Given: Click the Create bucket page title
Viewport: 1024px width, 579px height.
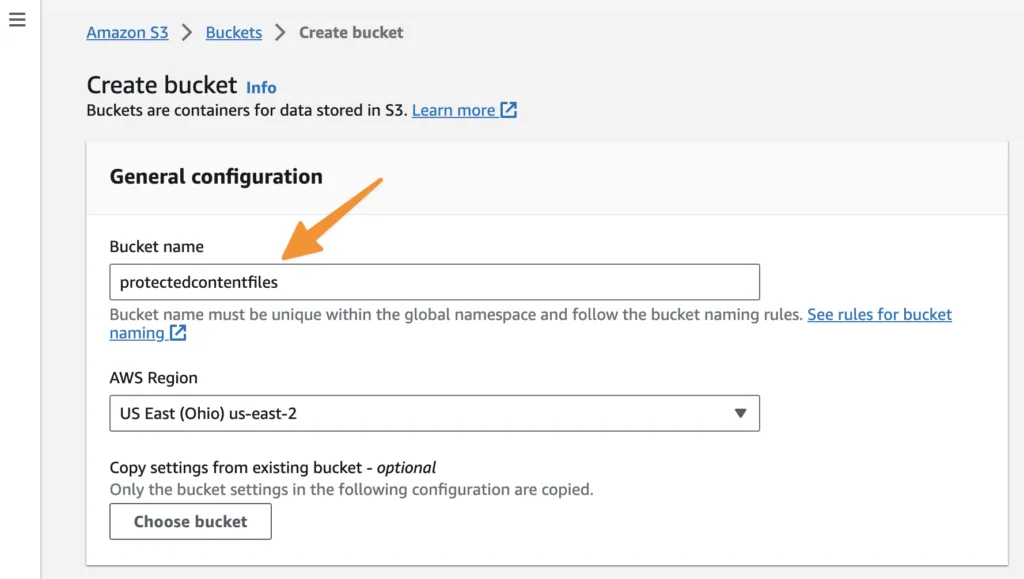Looking at the screenshot, I should point(162,86).
